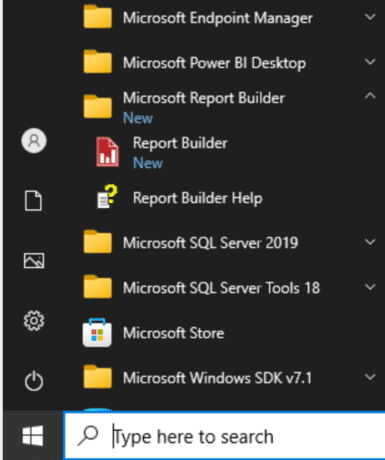Expand the Microsoft Power BI Desktop chevron
The image size is (385, 460).
click(370, 62)
